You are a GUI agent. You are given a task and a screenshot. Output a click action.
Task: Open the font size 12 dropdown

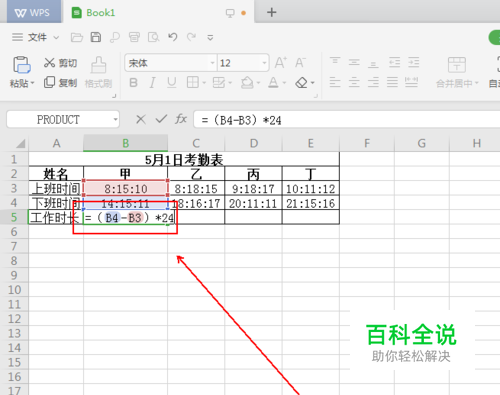264,63
